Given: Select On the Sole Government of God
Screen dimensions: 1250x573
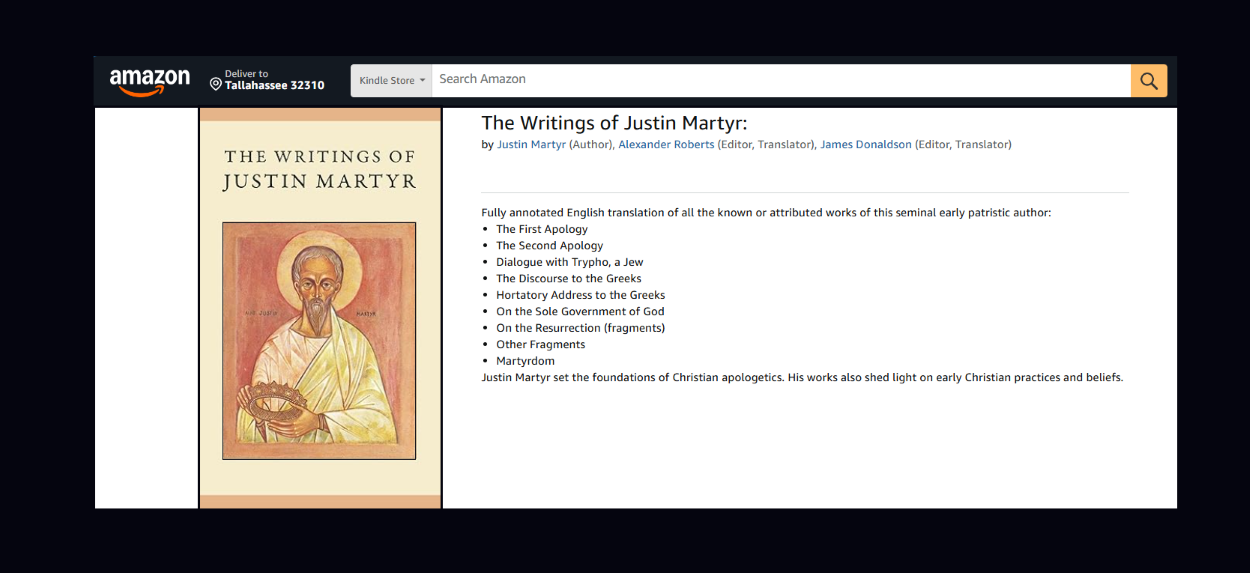Looking at the screenshot, I should click(x=580, y=312).
